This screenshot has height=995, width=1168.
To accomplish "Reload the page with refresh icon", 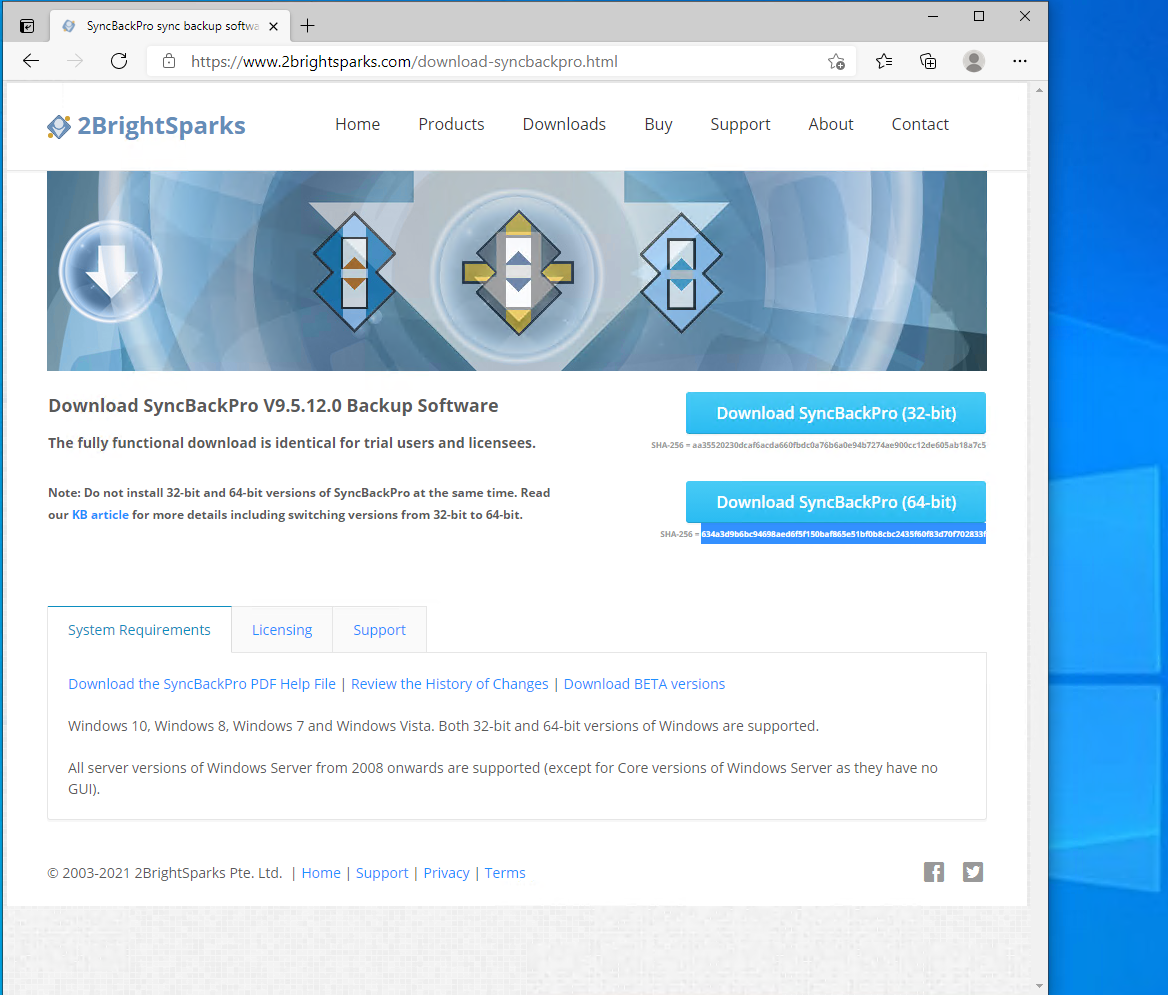I will click(x=118, y=61).
